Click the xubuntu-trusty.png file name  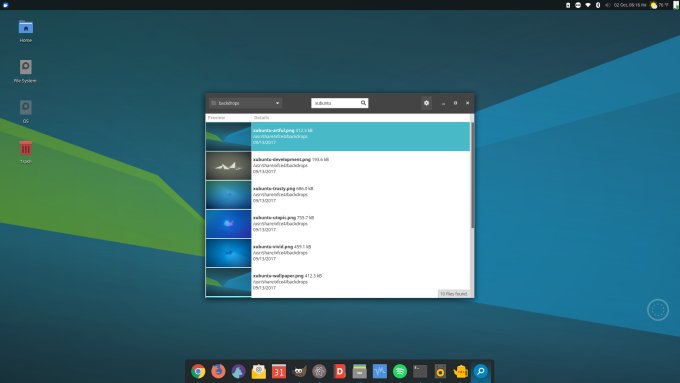coord(274,188)
